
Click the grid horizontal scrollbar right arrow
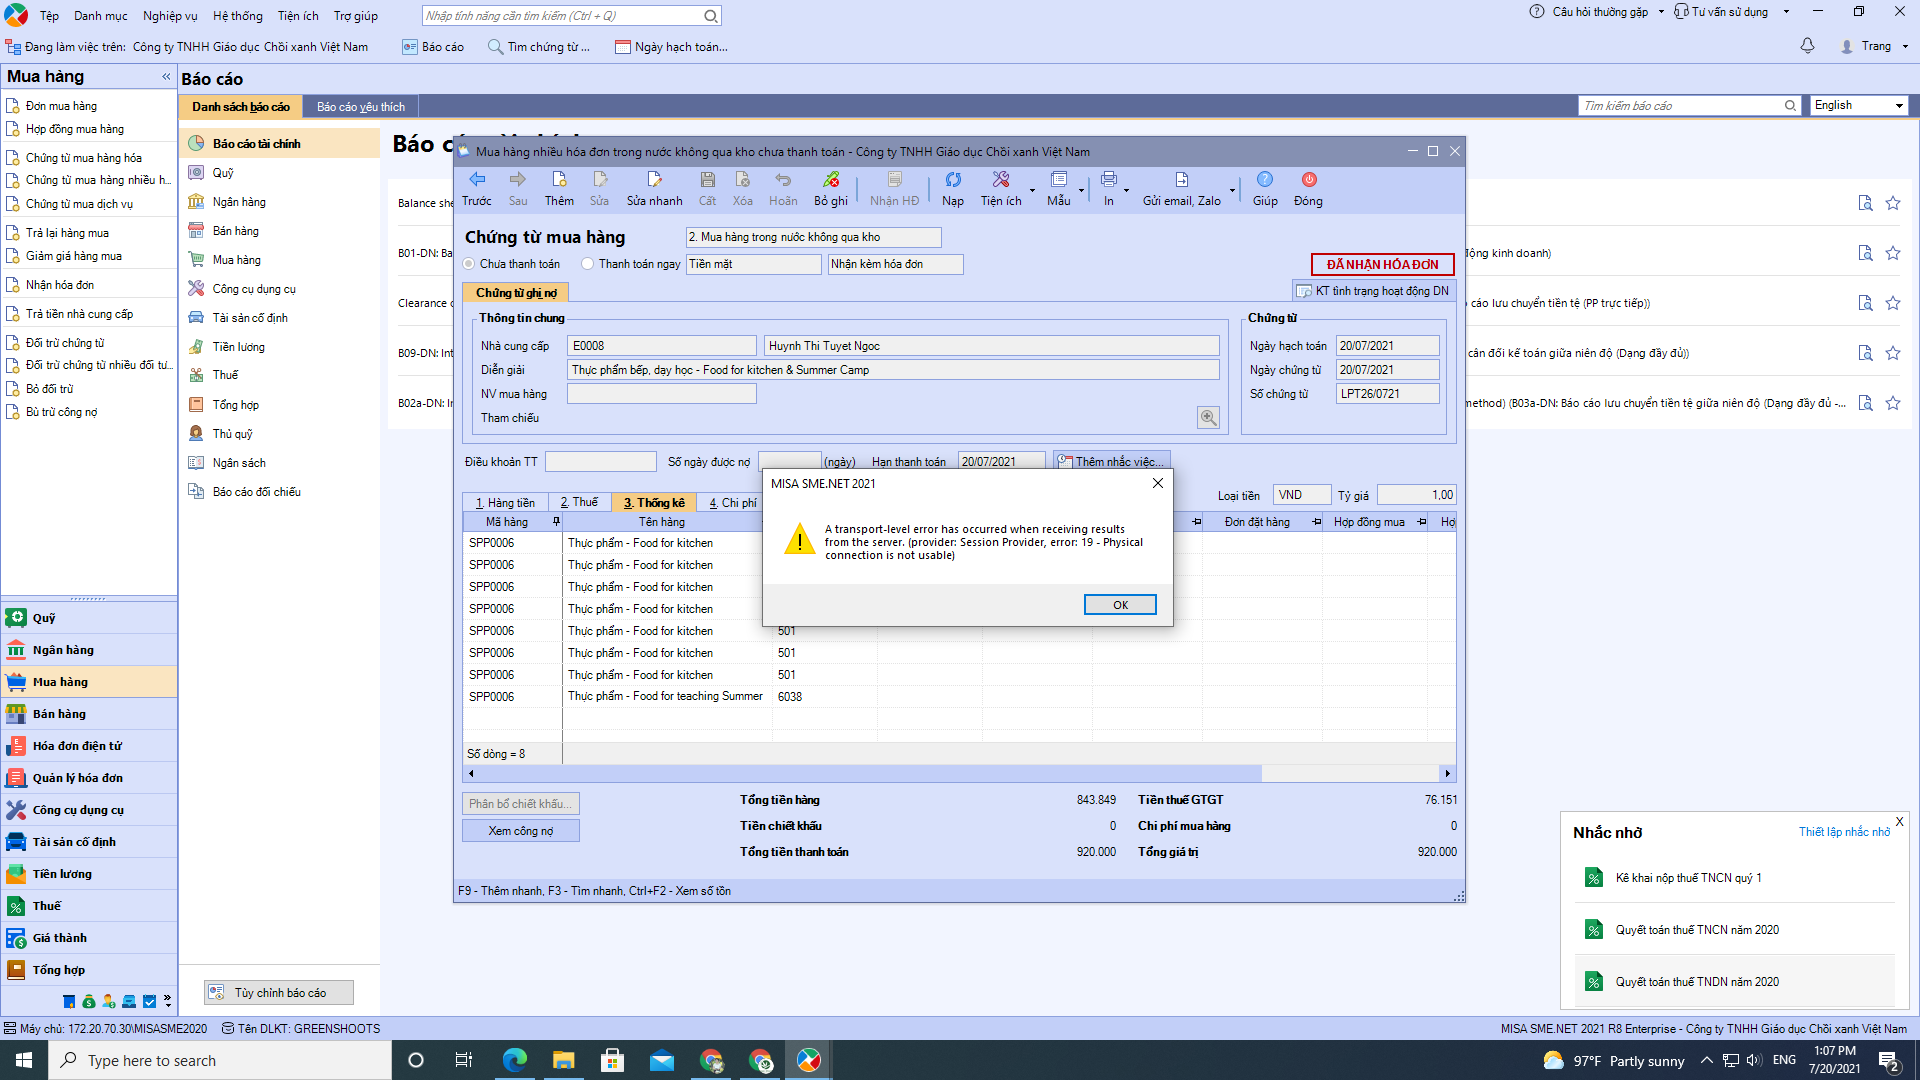tap(1447, 774)
